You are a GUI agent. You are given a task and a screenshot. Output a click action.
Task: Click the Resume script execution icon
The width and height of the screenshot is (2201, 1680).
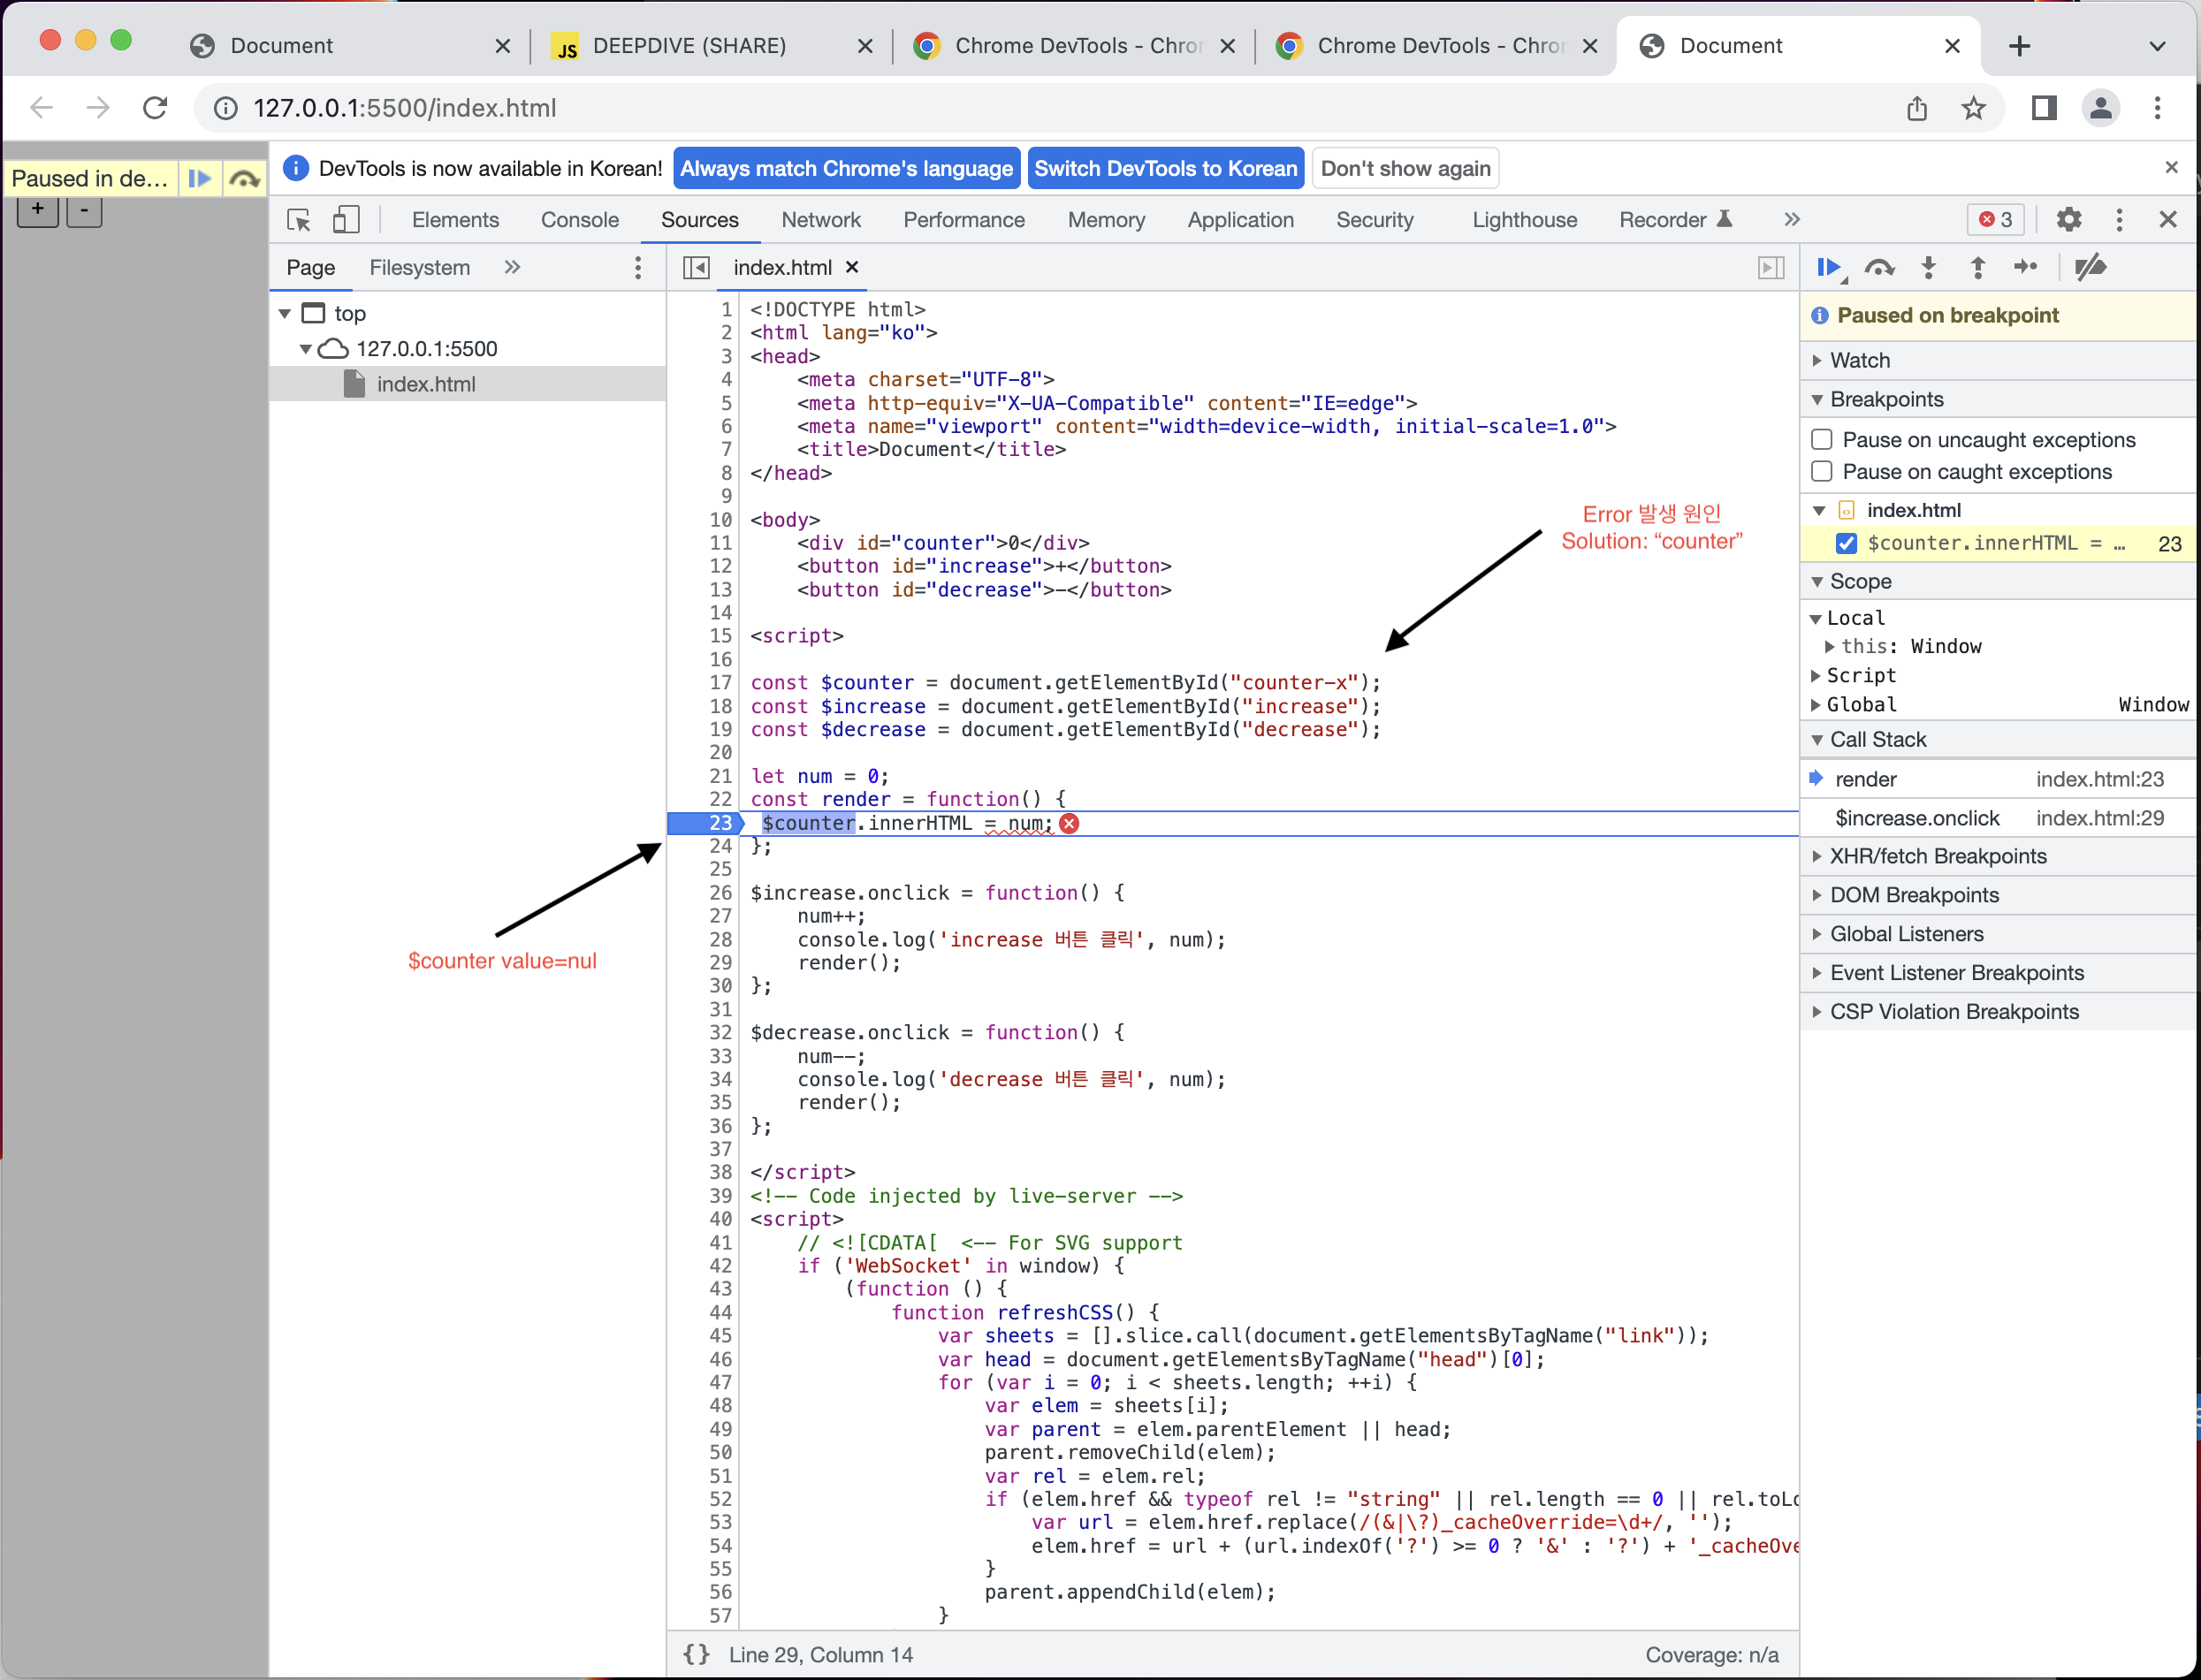click(1828, 267)
